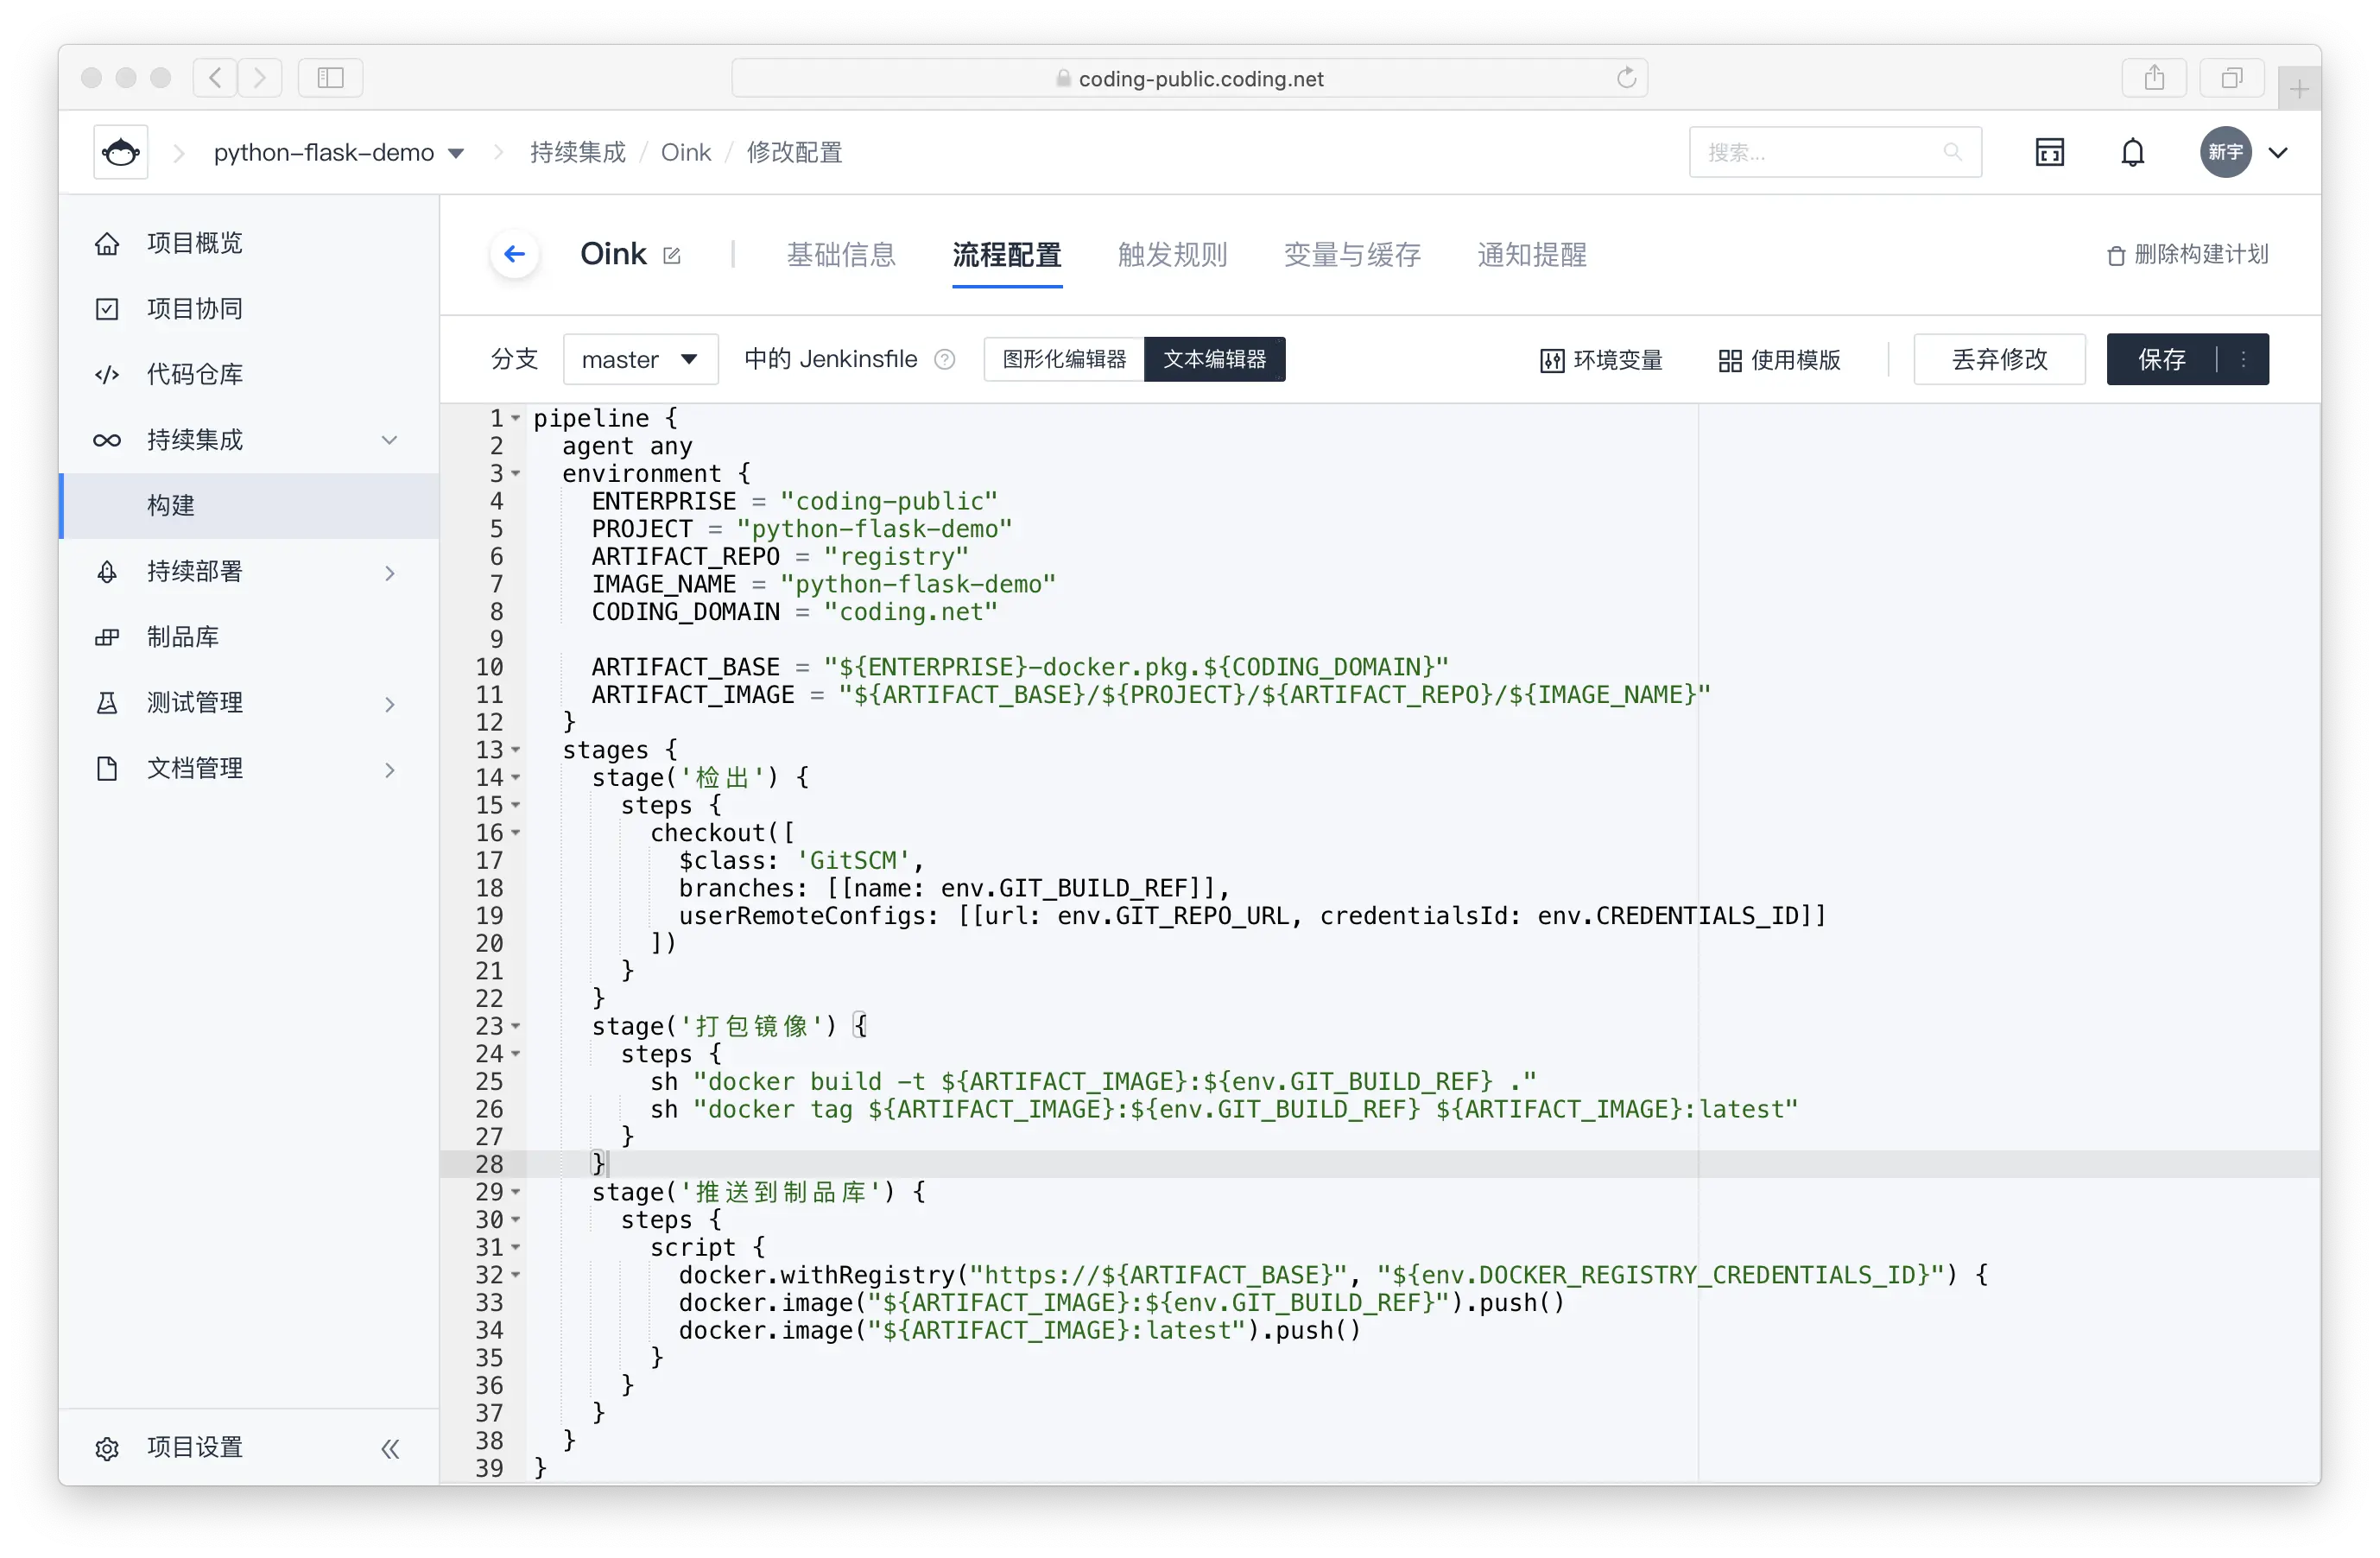Open the master branch dropdown

point(640,359)
